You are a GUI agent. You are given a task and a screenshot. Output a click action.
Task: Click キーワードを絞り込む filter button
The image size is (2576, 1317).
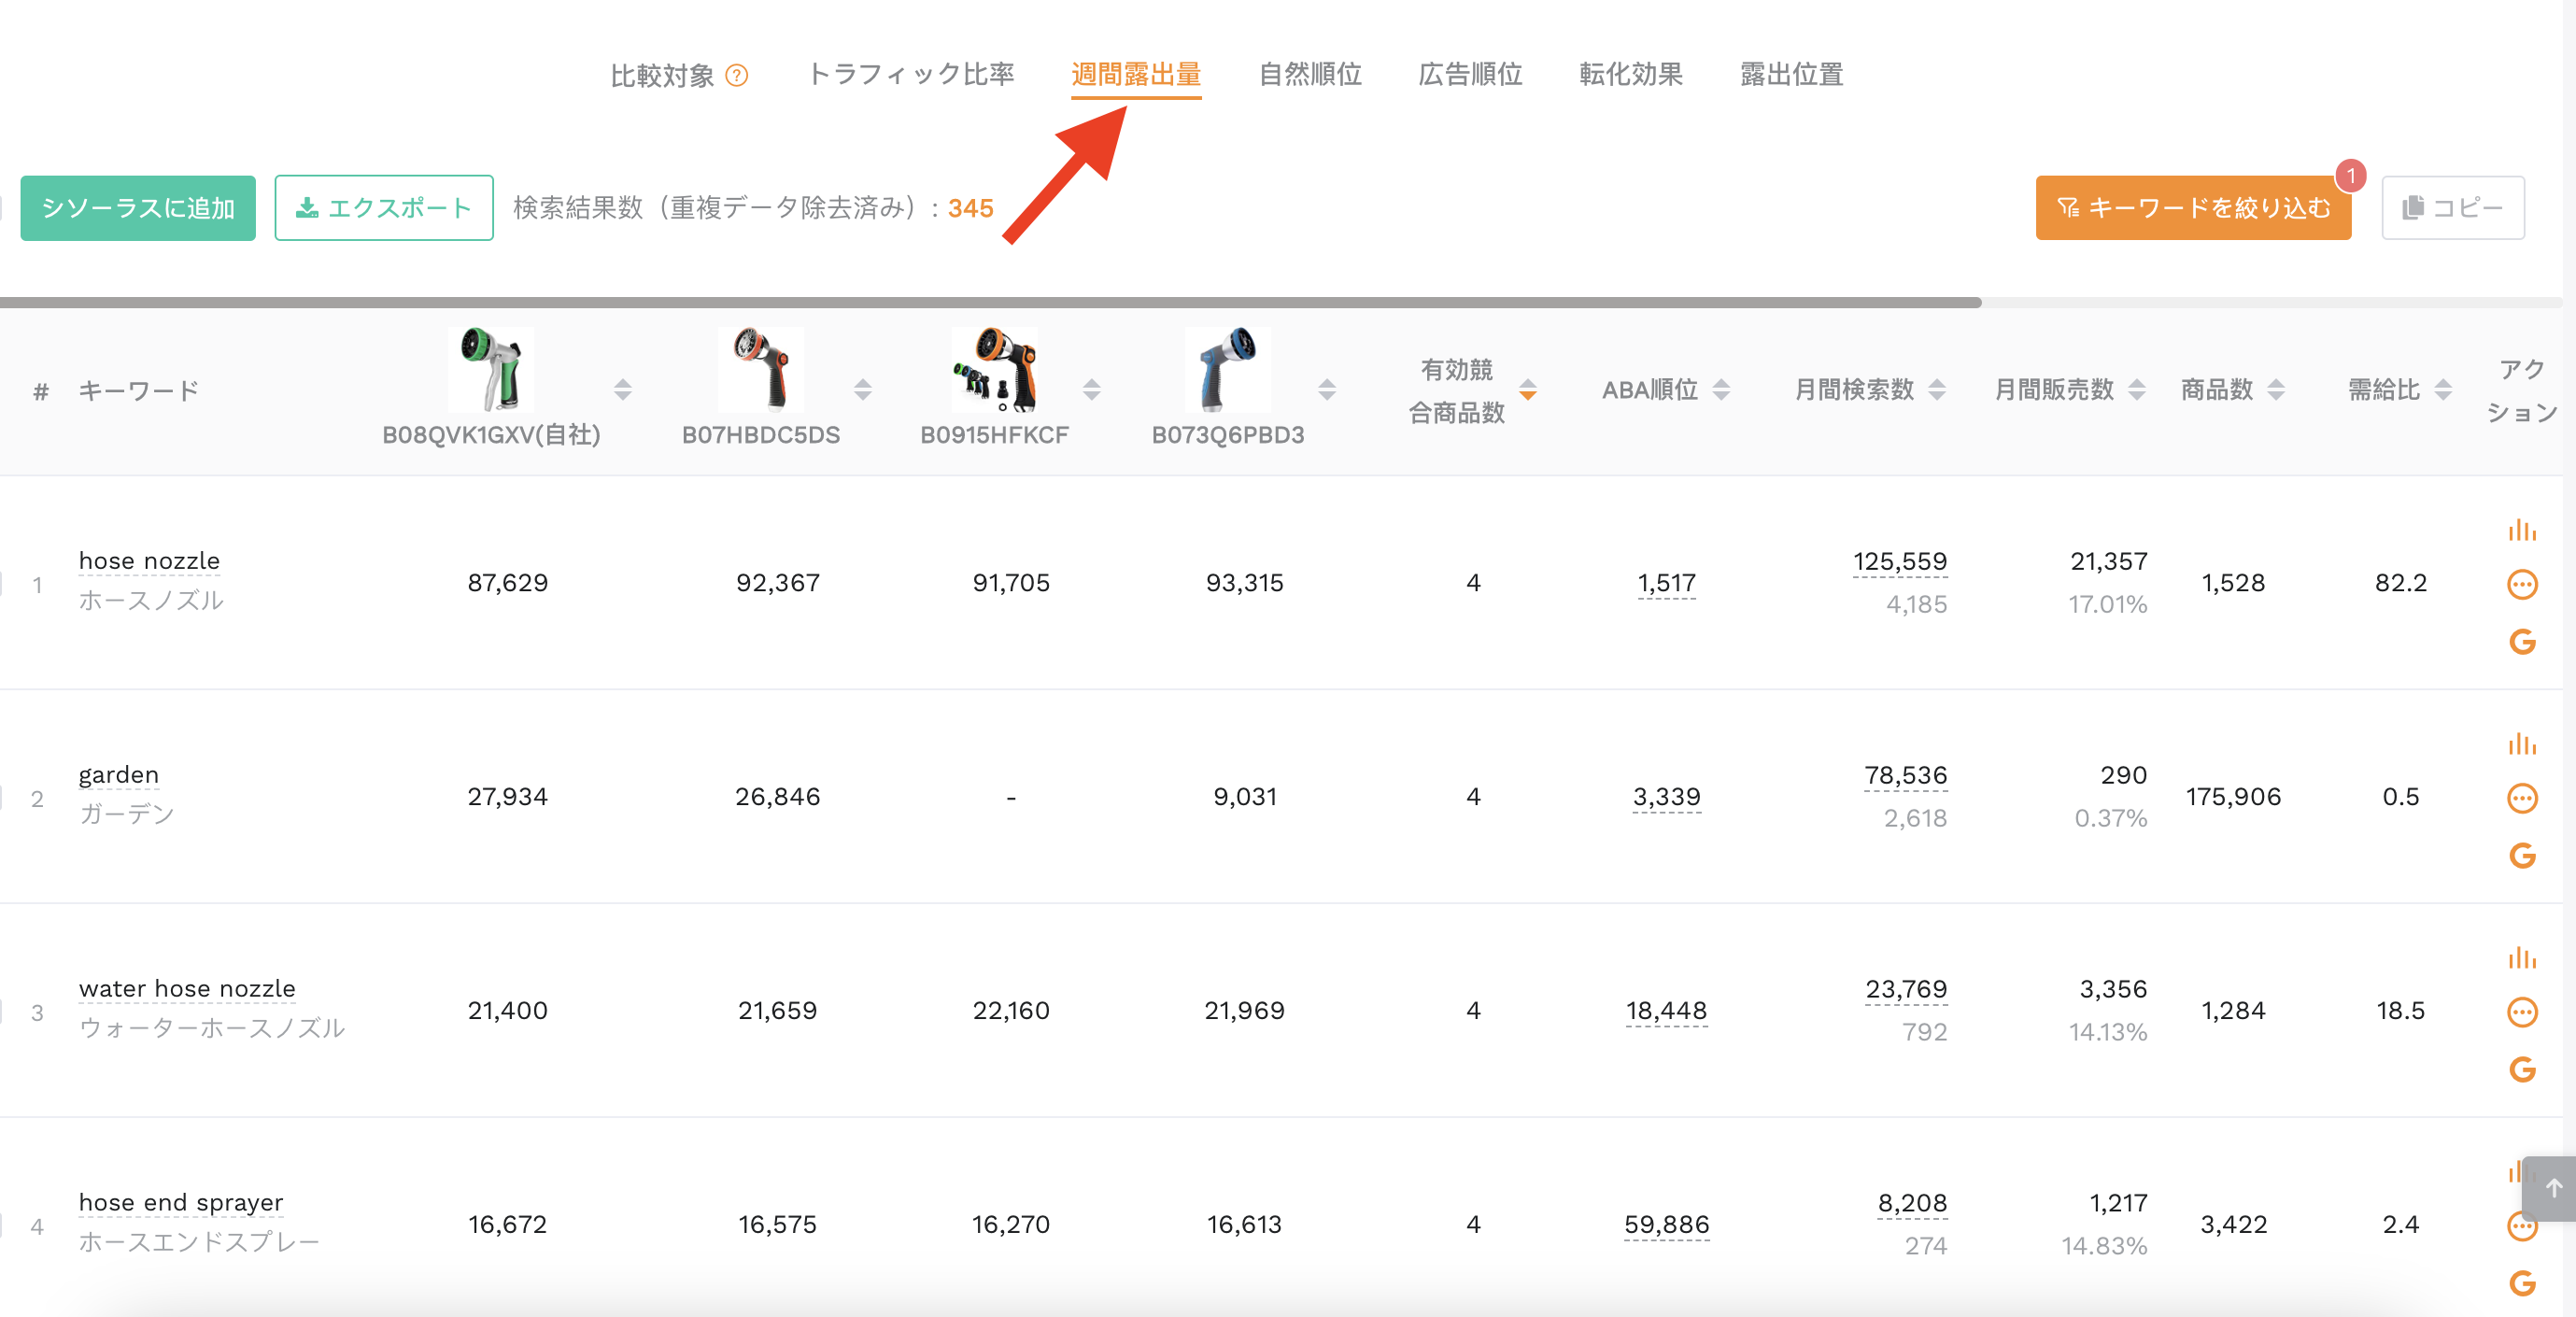(x=2193, y=208)
